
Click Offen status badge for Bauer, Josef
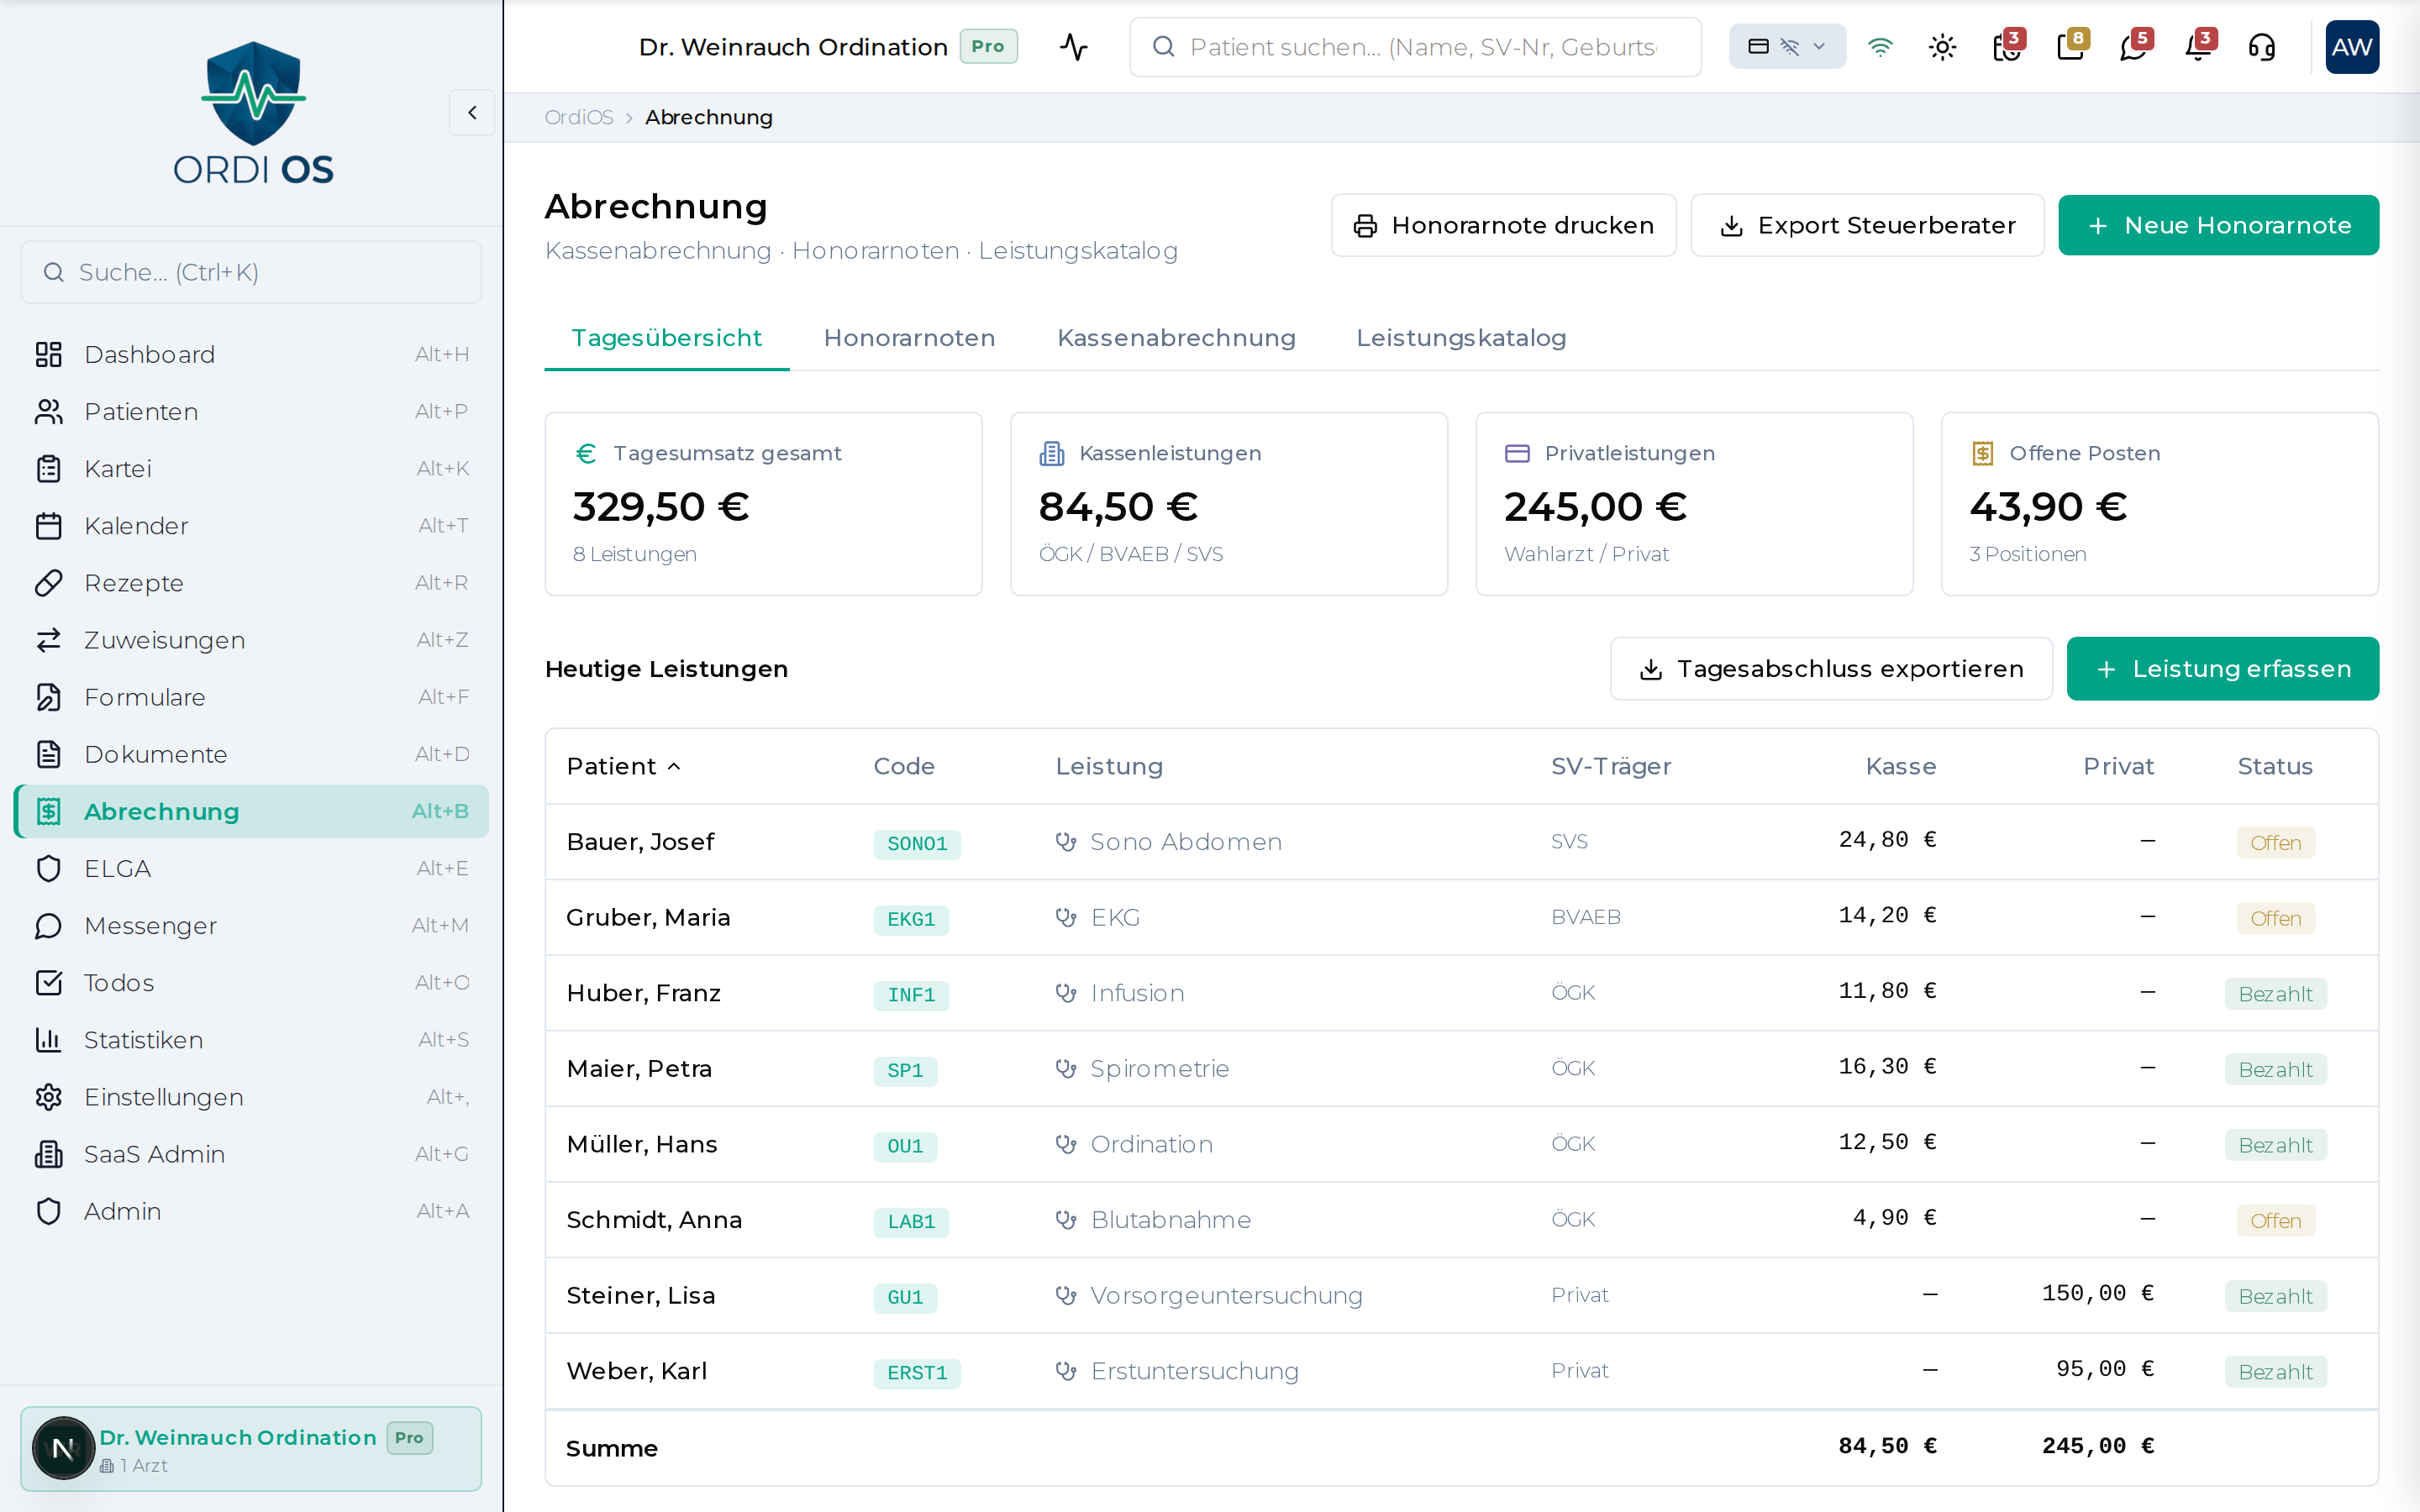2275,843
